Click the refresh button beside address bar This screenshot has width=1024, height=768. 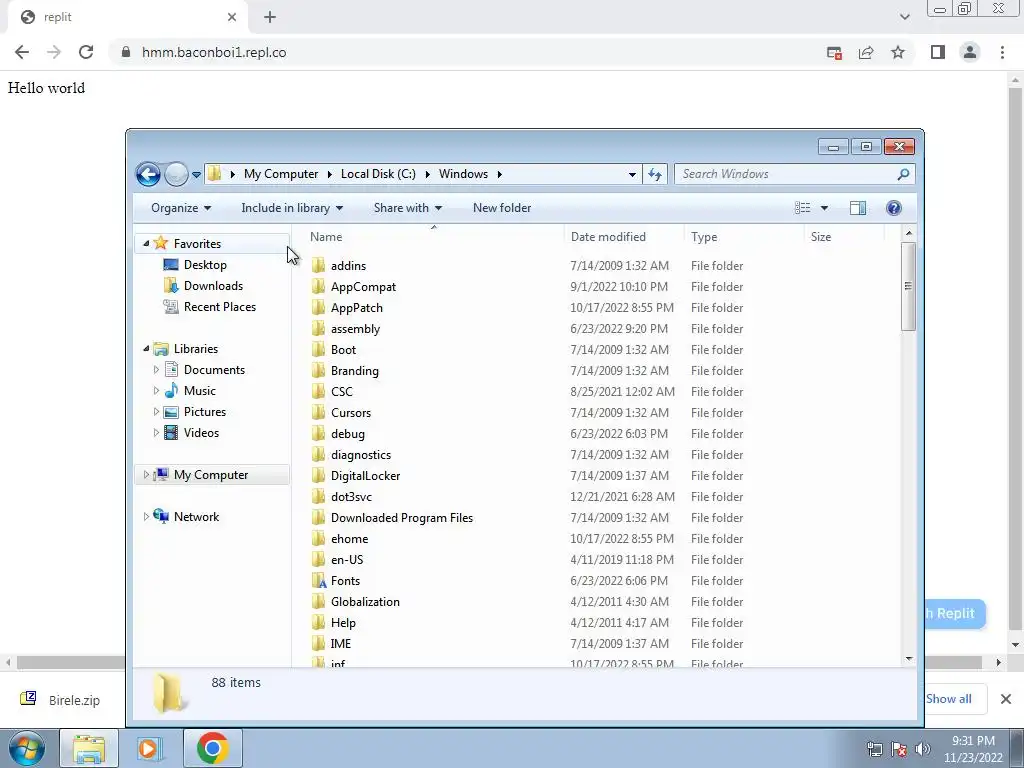tap(655, 174)
